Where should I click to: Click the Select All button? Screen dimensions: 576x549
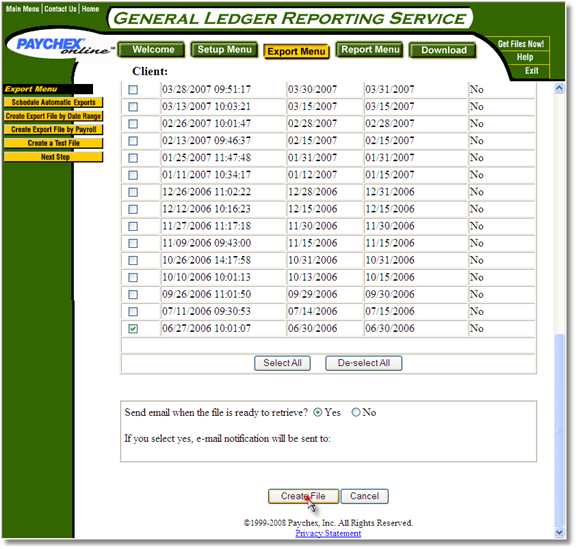pyautogui.click(x=282, y=363)
